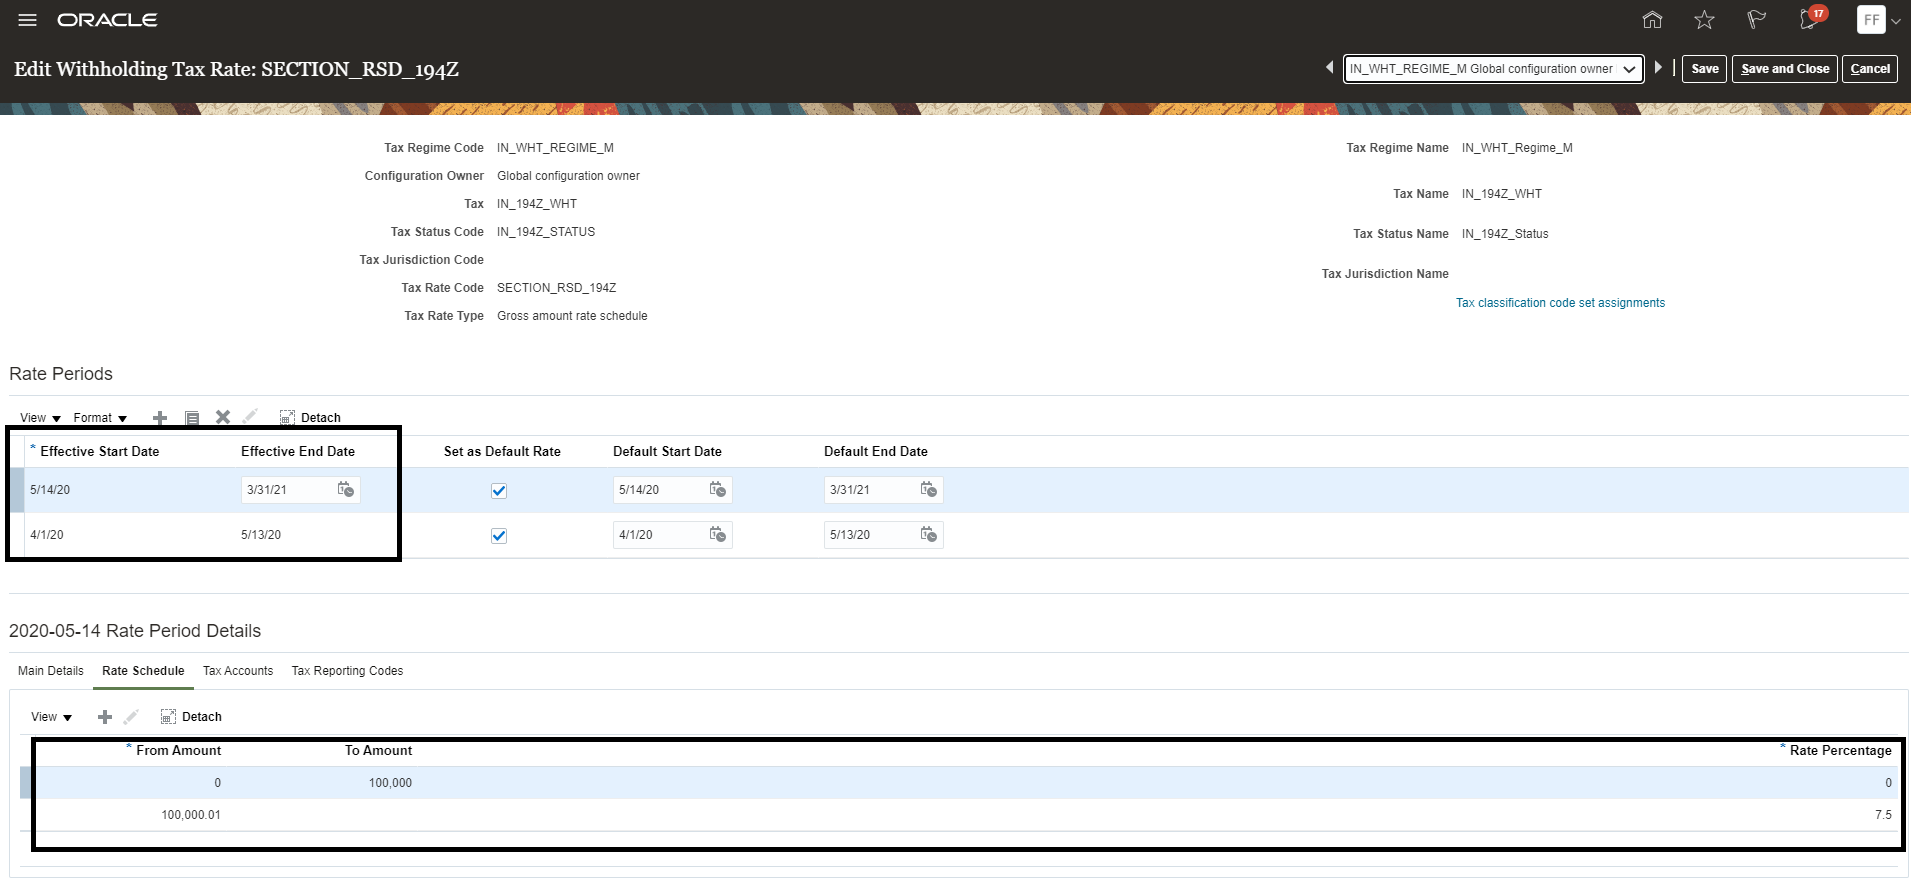1911x879 pixels.
Task: Go to the Home page icon
Action: tap(1652, 20)
